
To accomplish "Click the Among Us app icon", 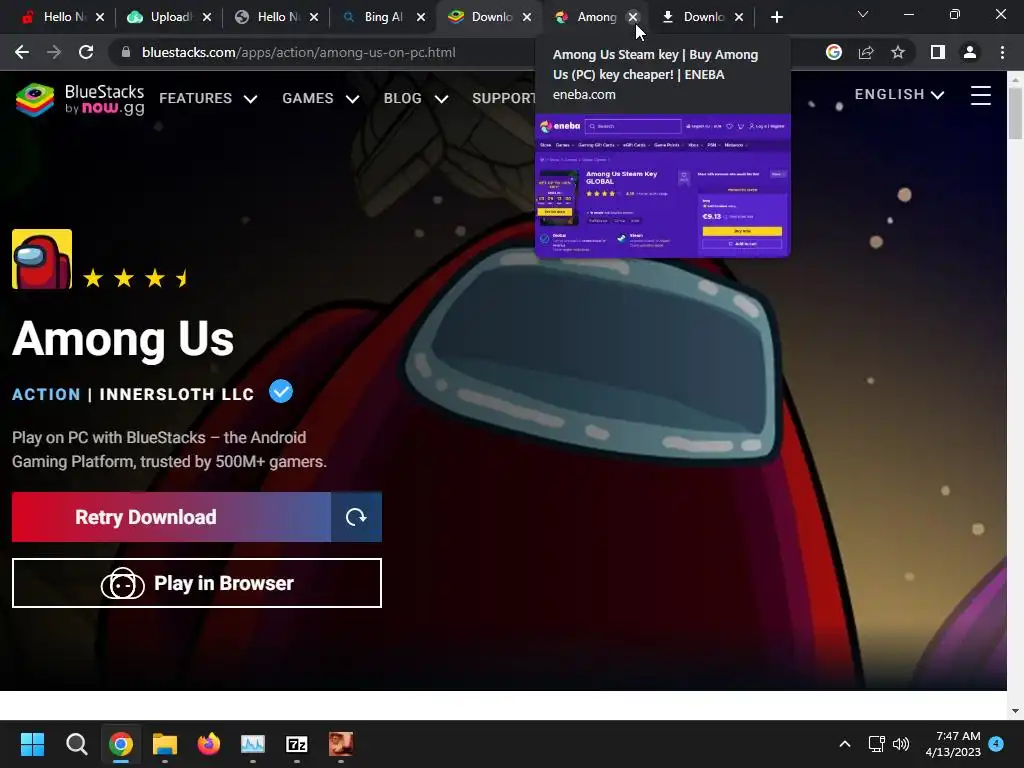I will (x=42, y=259).
